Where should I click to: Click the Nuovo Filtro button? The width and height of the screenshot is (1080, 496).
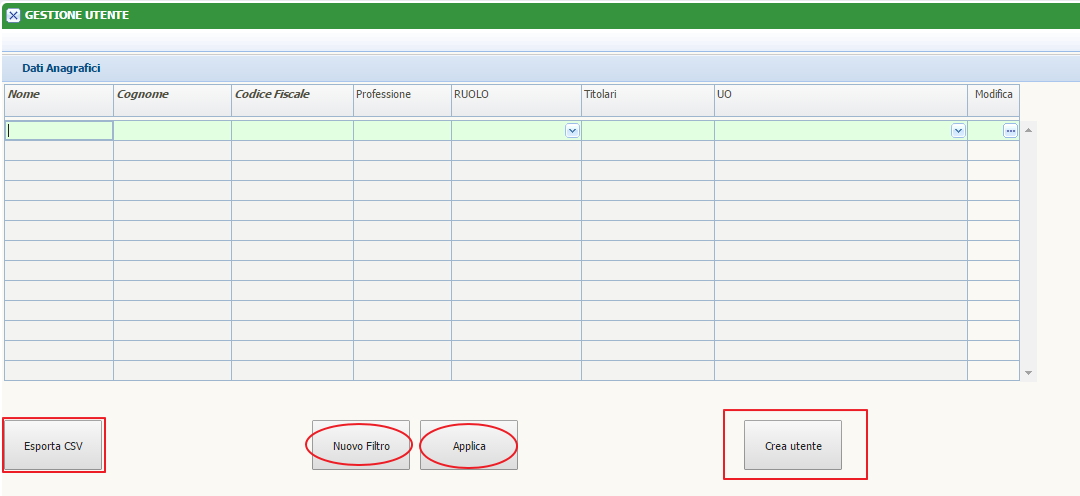pyautogui.click(x=361, y=446)
